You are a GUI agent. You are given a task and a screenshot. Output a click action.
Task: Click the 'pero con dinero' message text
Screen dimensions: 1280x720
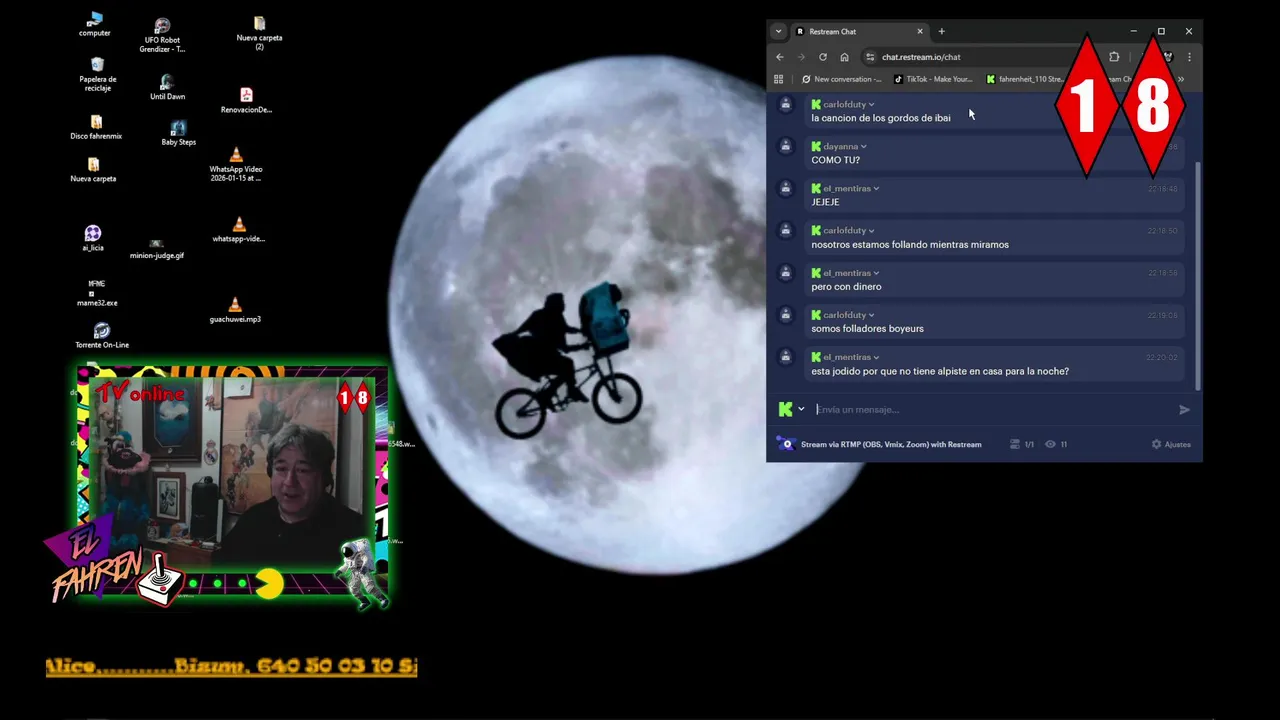coord(846,287)
